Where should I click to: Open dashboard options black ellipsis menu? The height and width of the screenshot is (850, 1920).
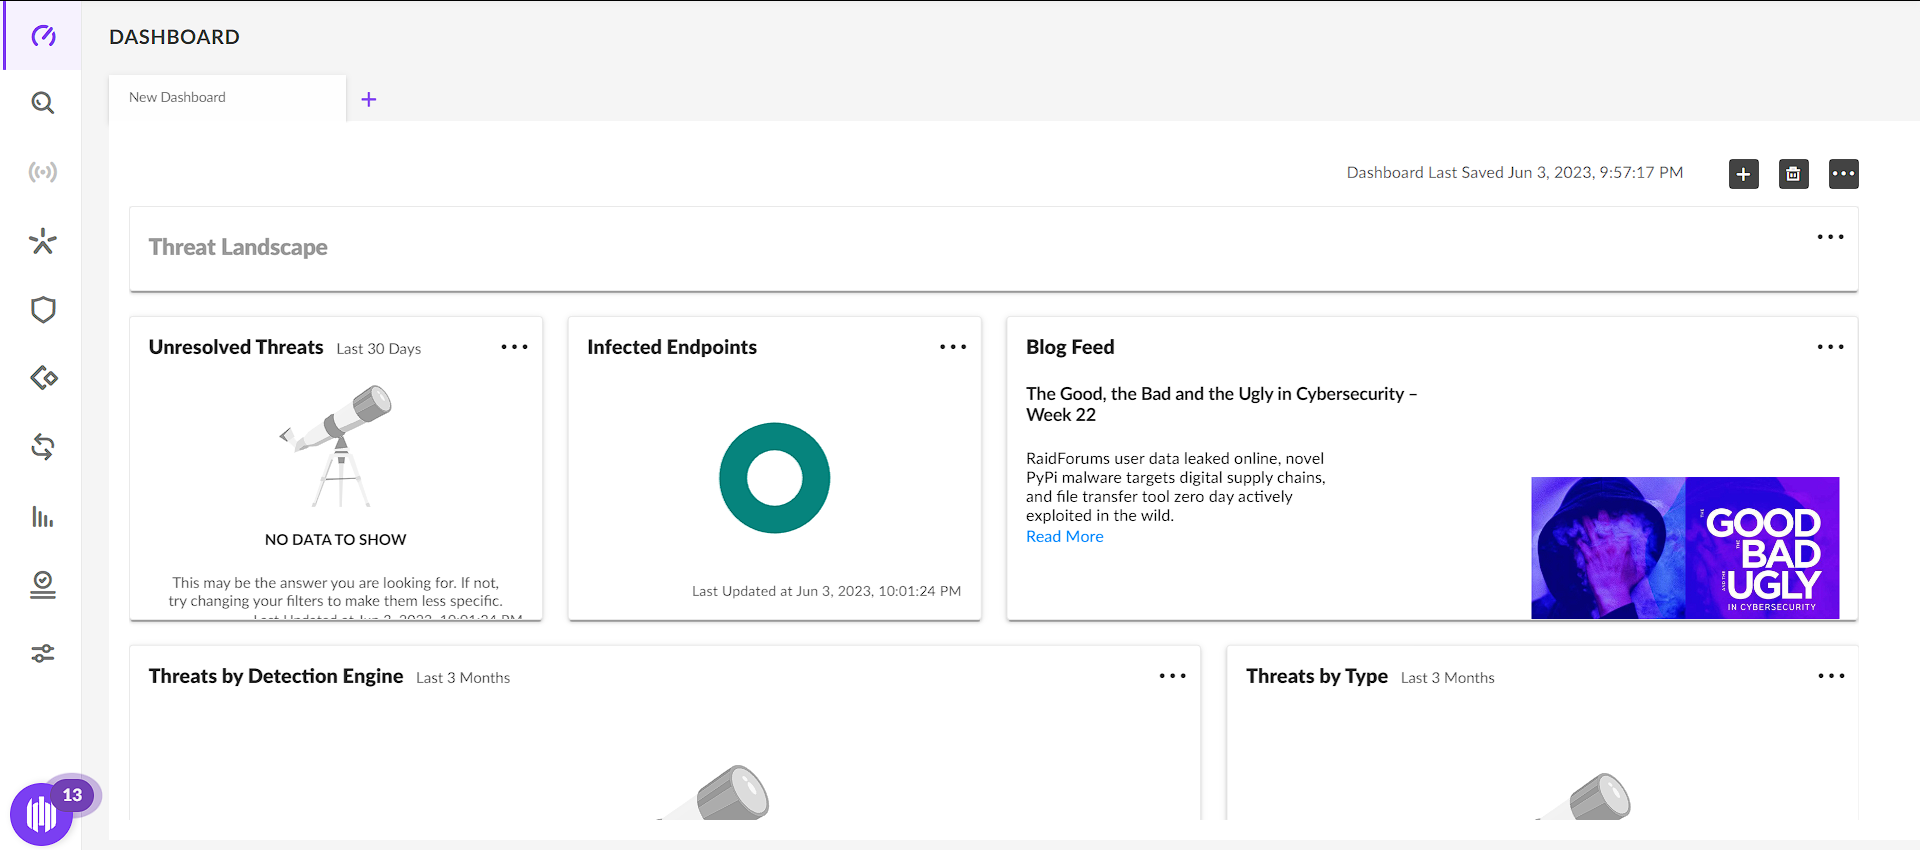tap(1843, 174)
